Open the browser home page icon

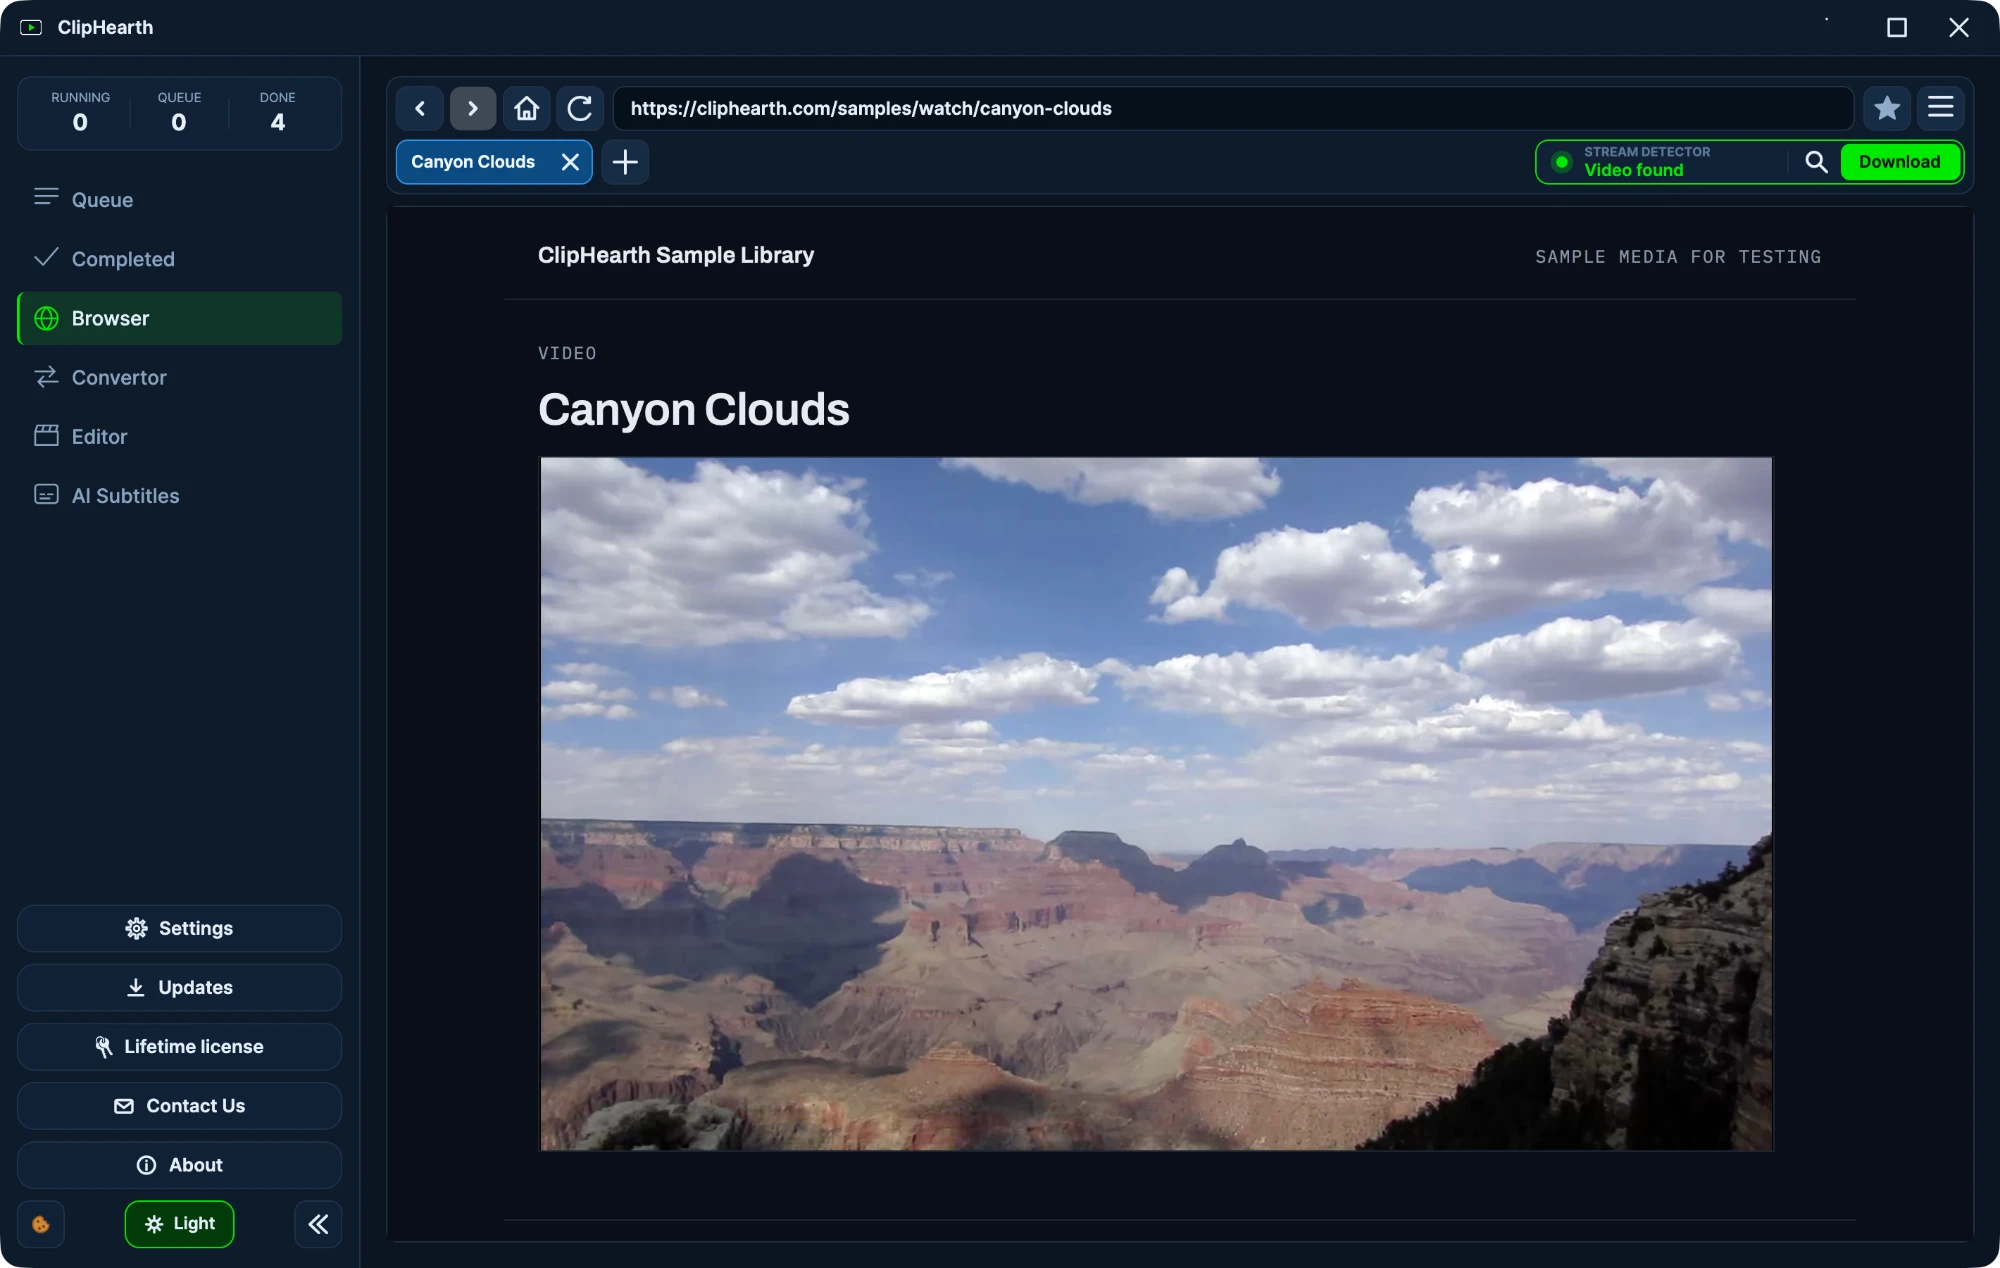pos(527,108)
